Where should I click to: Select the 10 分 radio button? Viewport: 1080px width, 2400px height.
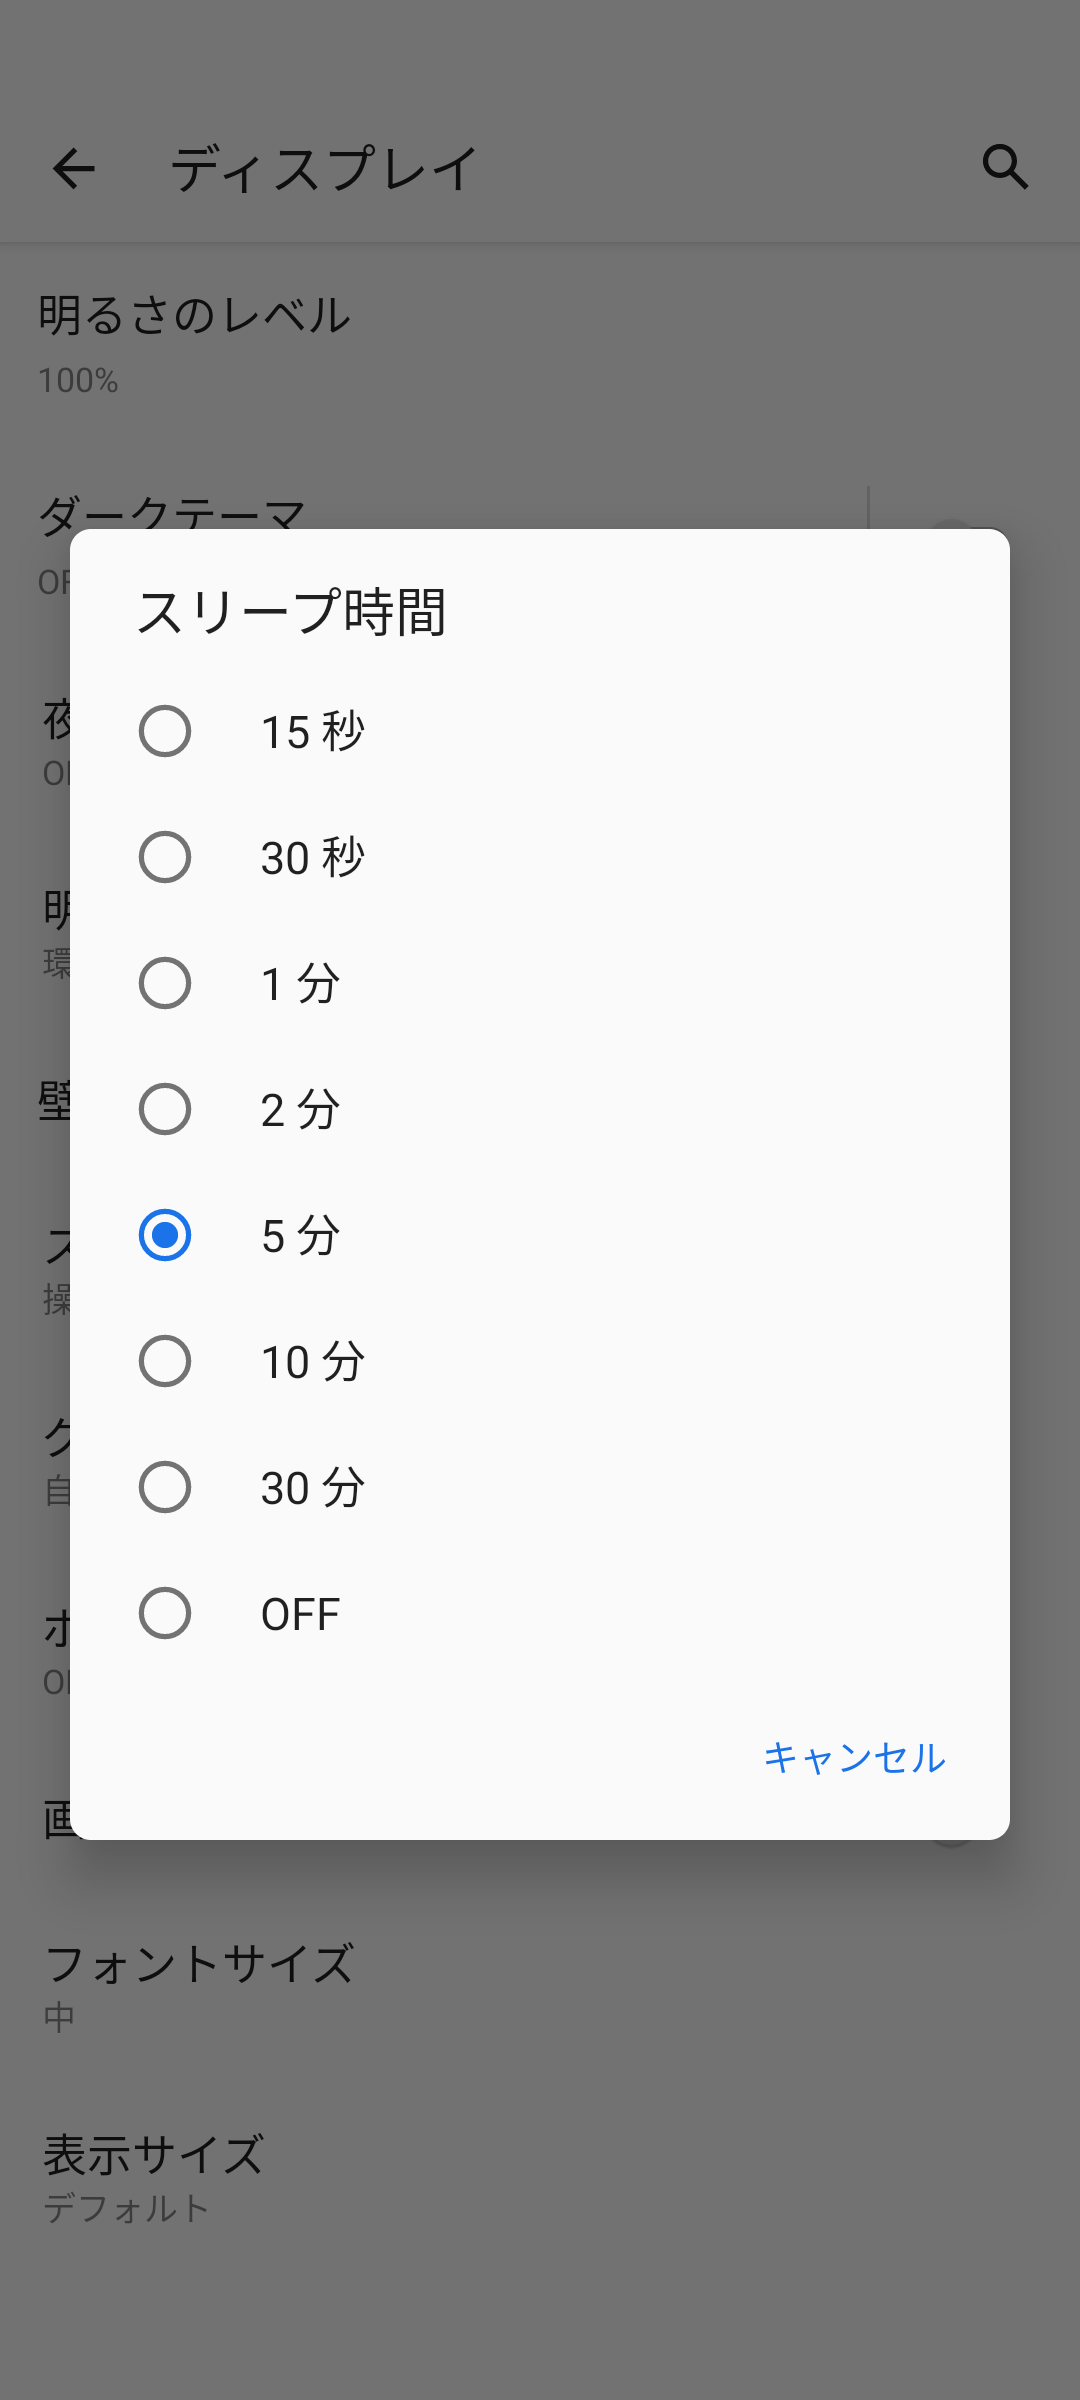pos(165,1361)
